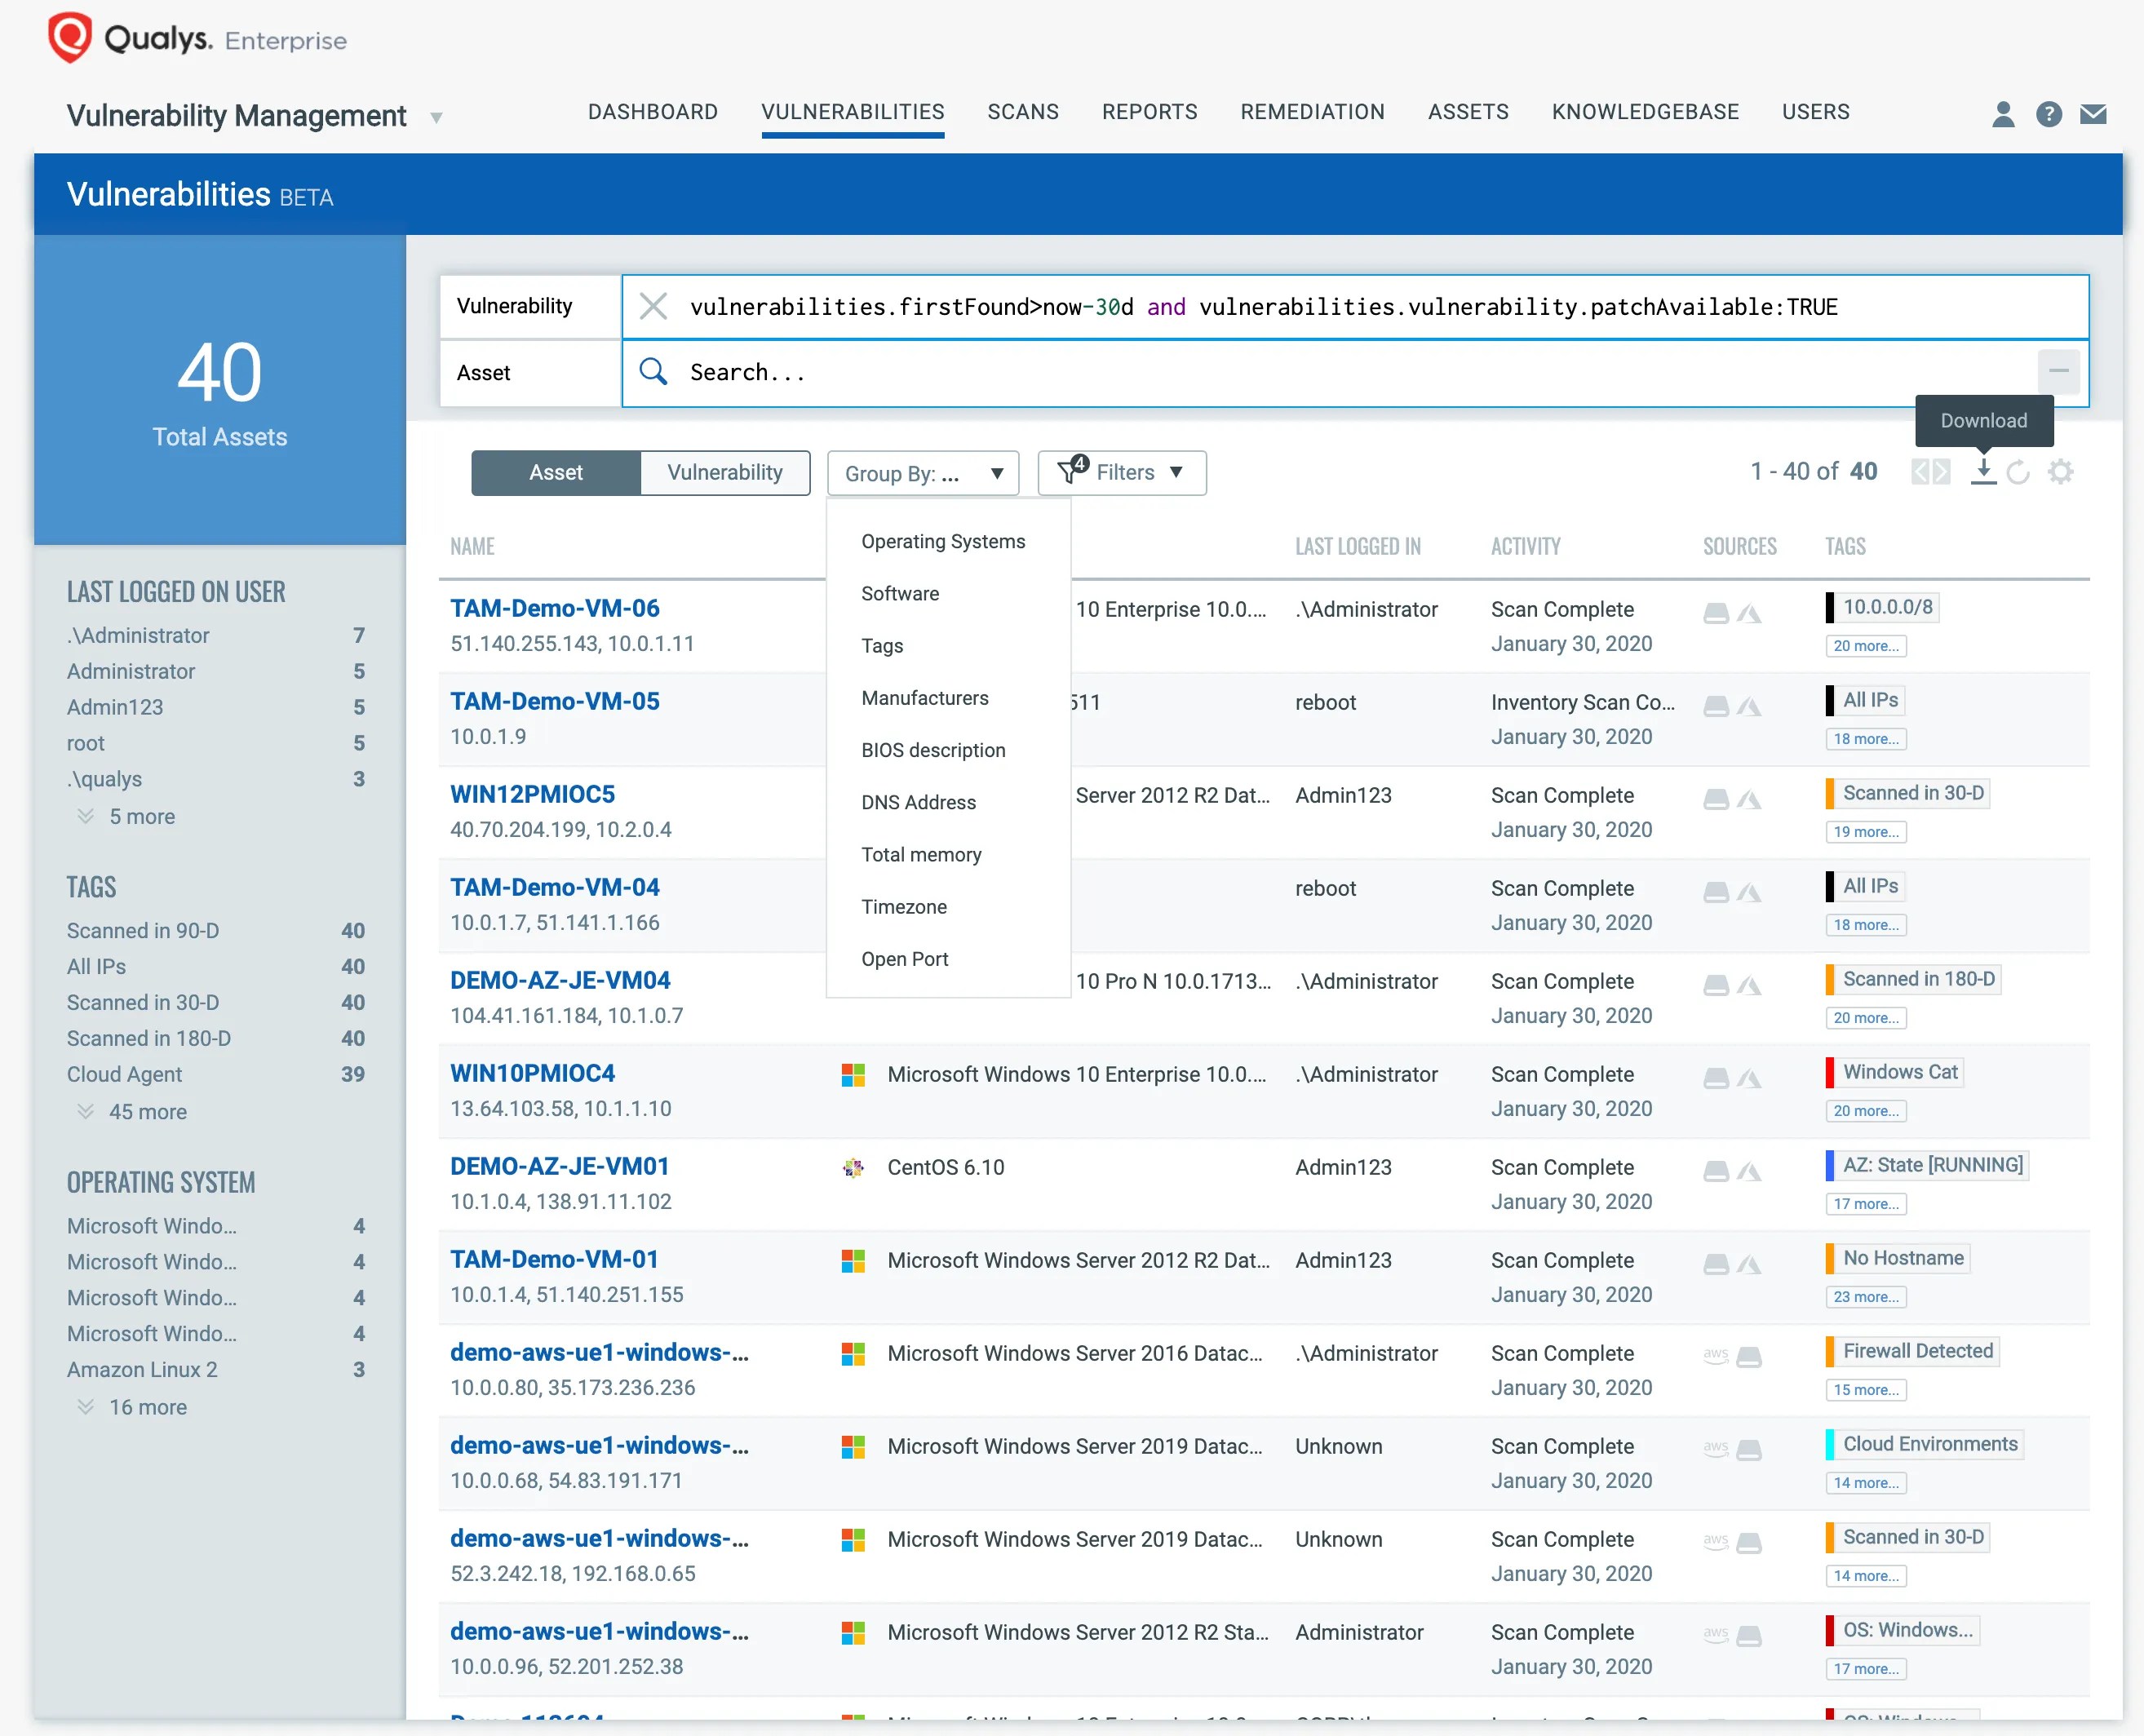The width and height of the screenshot is (2144, 1736).
Task: Click the help question-mark icon
Action: (2049, 115)
